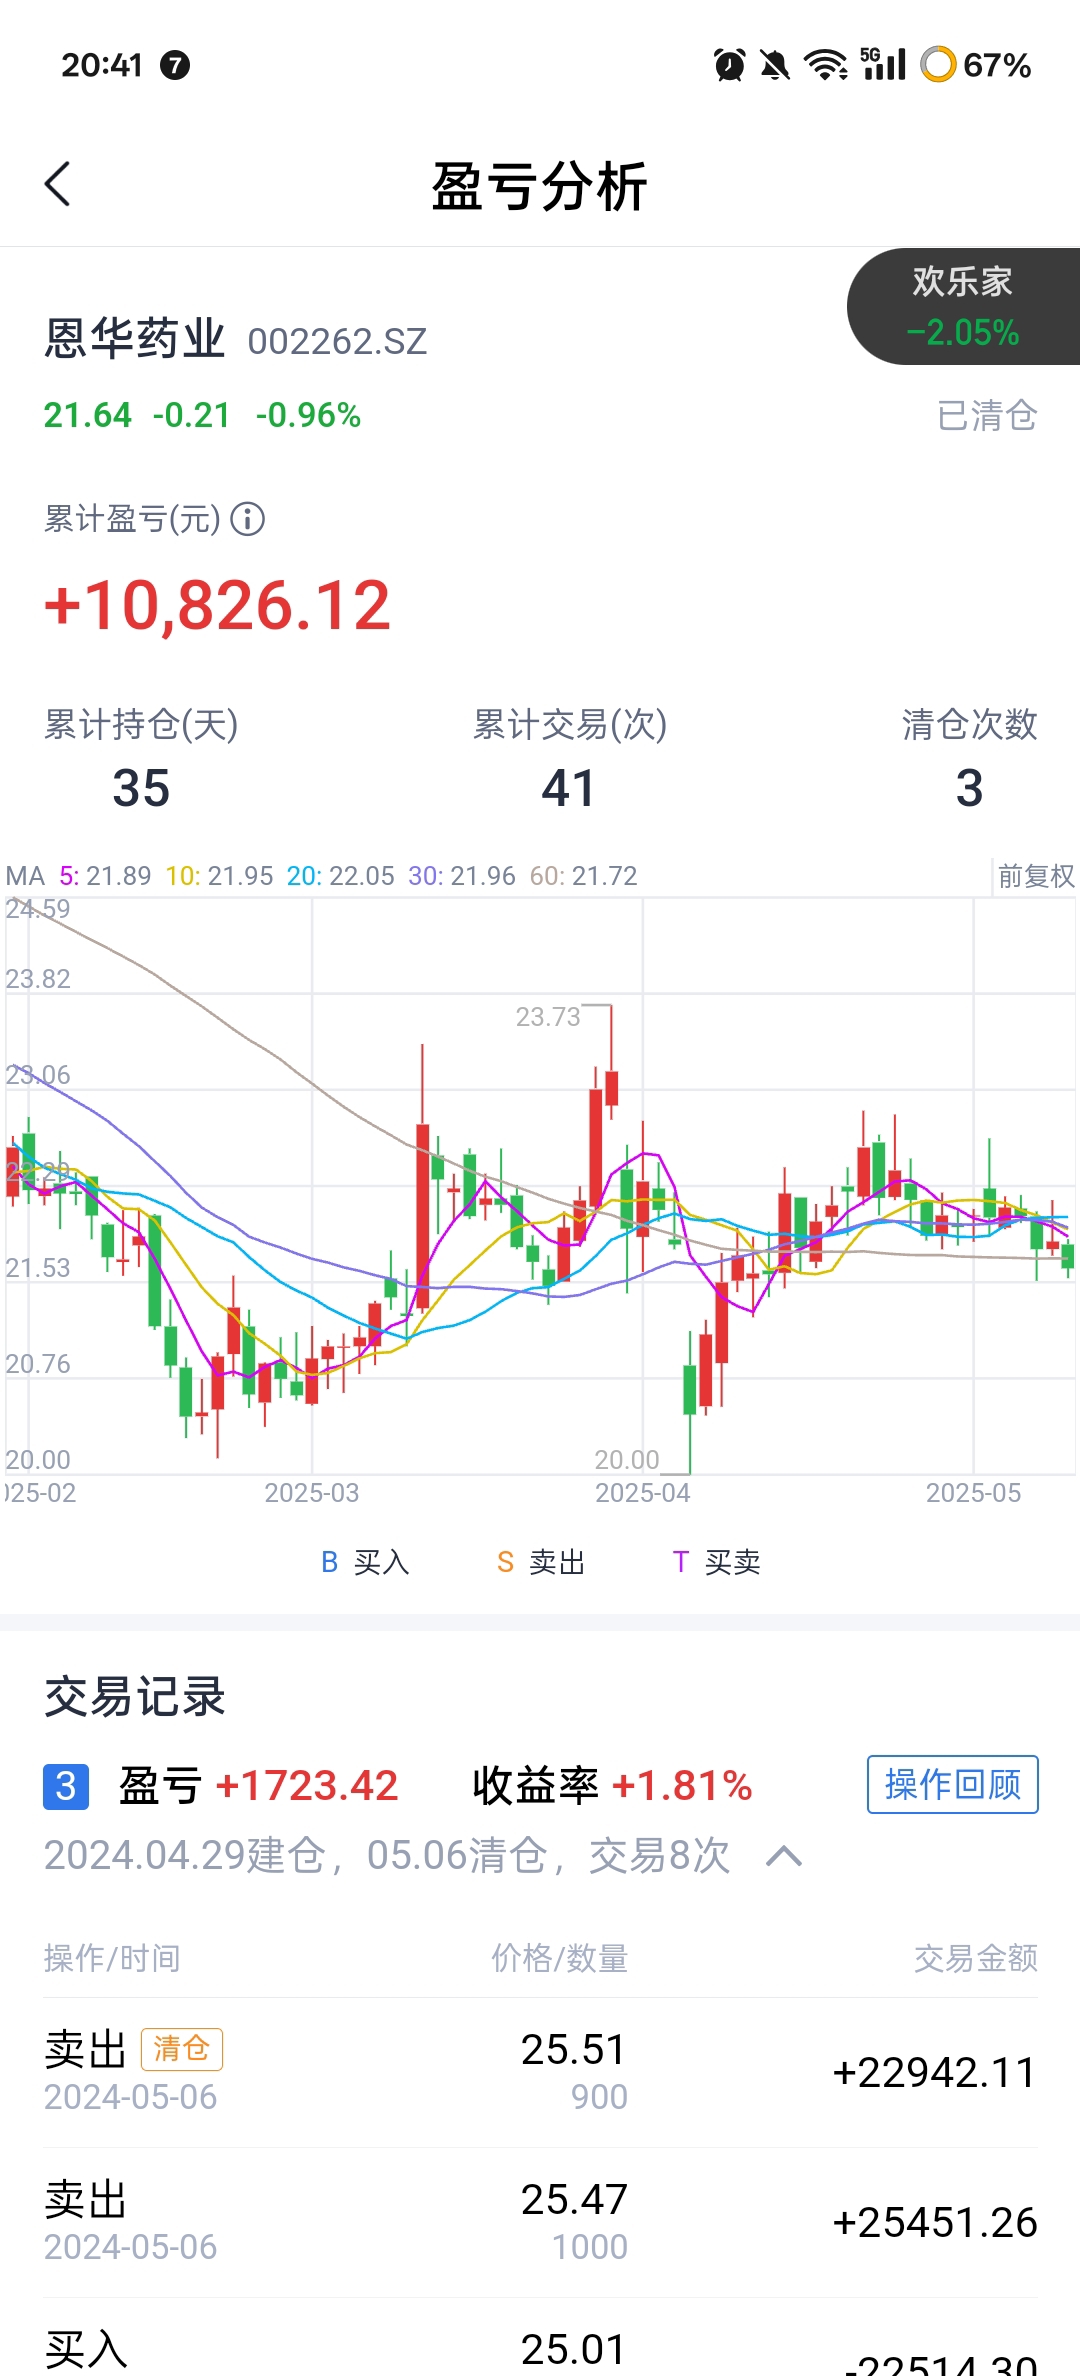
Task: Select 清仓次数 statistic
Action: (969, 758)
